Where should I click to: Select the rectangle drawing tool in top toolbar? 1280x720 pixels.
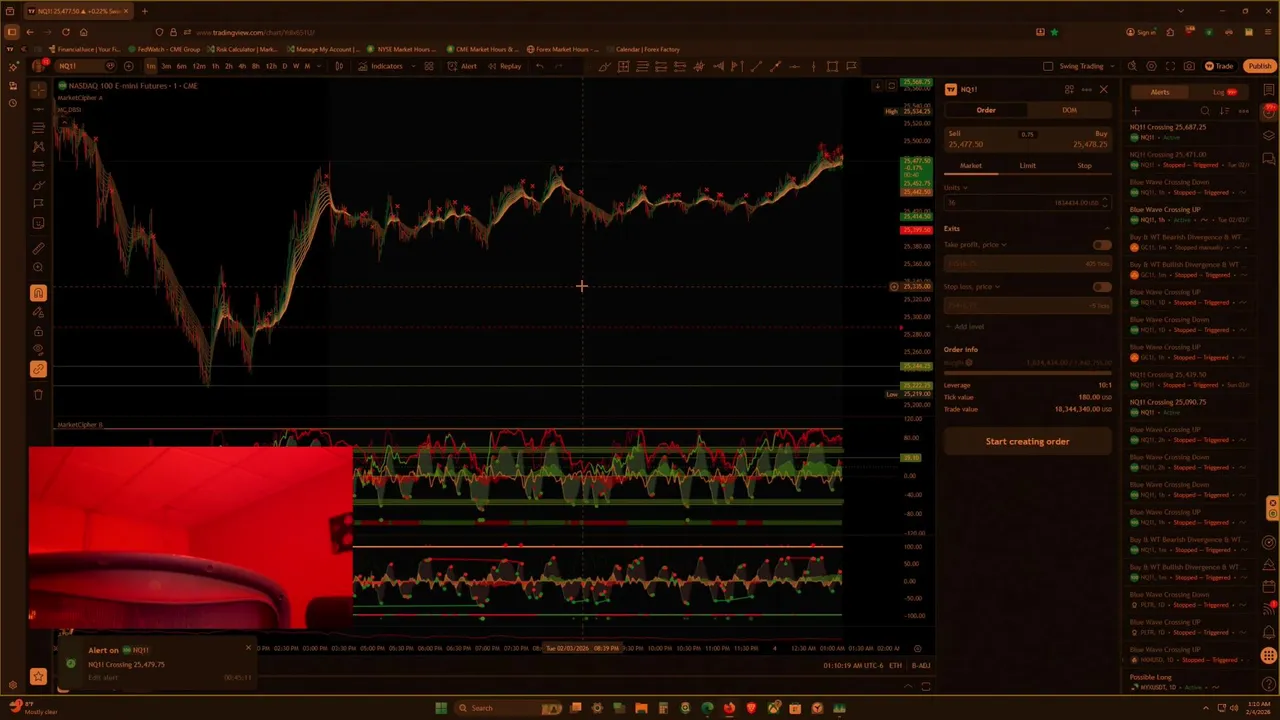coord(832,66)
